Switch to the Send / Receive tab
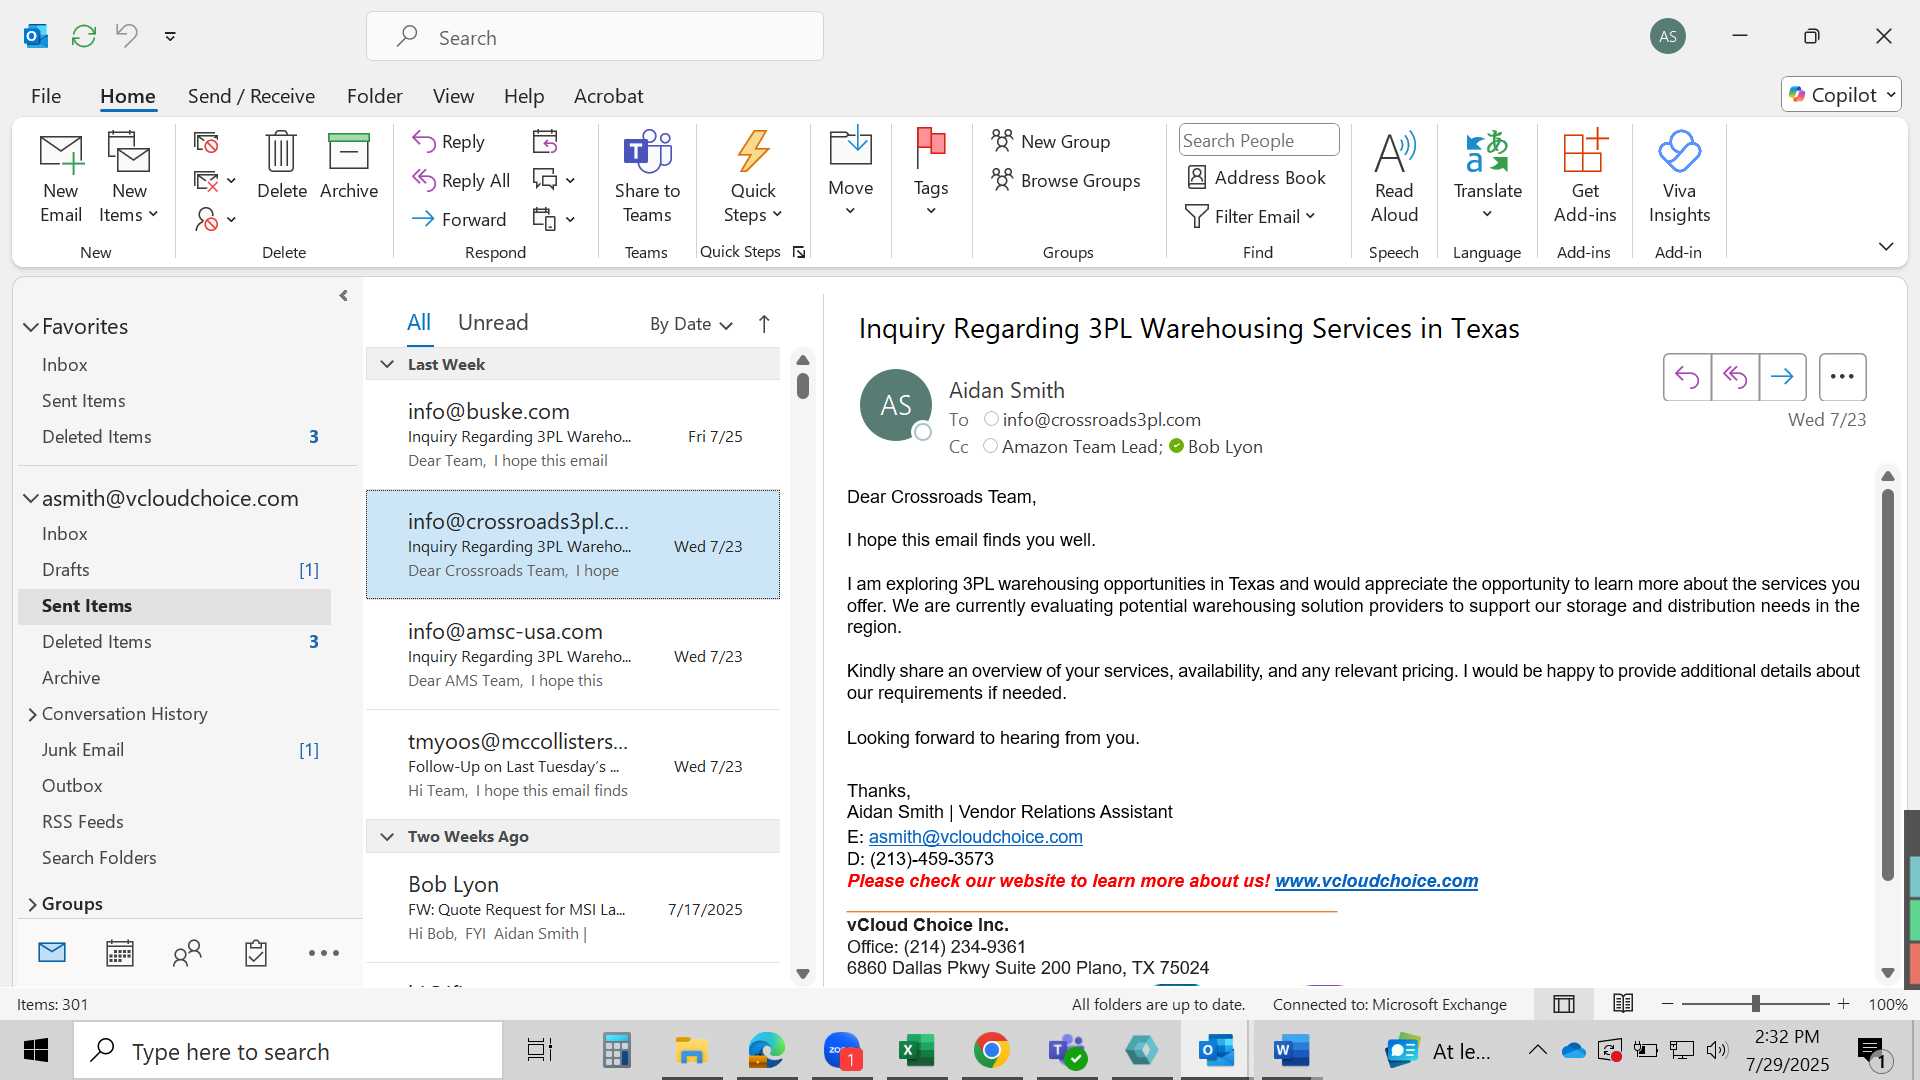 251,96
